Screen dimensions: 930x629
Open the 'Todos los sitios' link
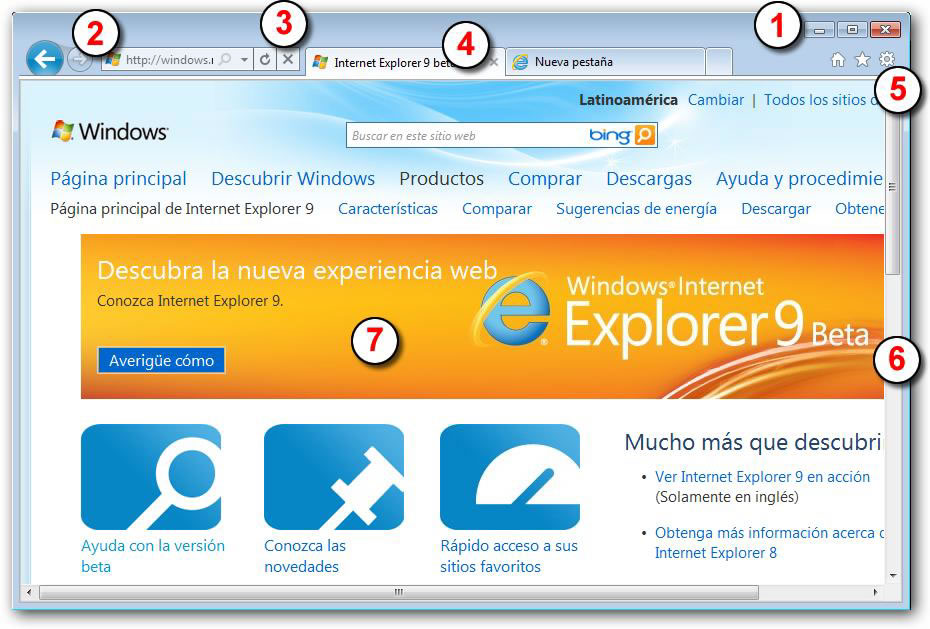tap(821, 100)
